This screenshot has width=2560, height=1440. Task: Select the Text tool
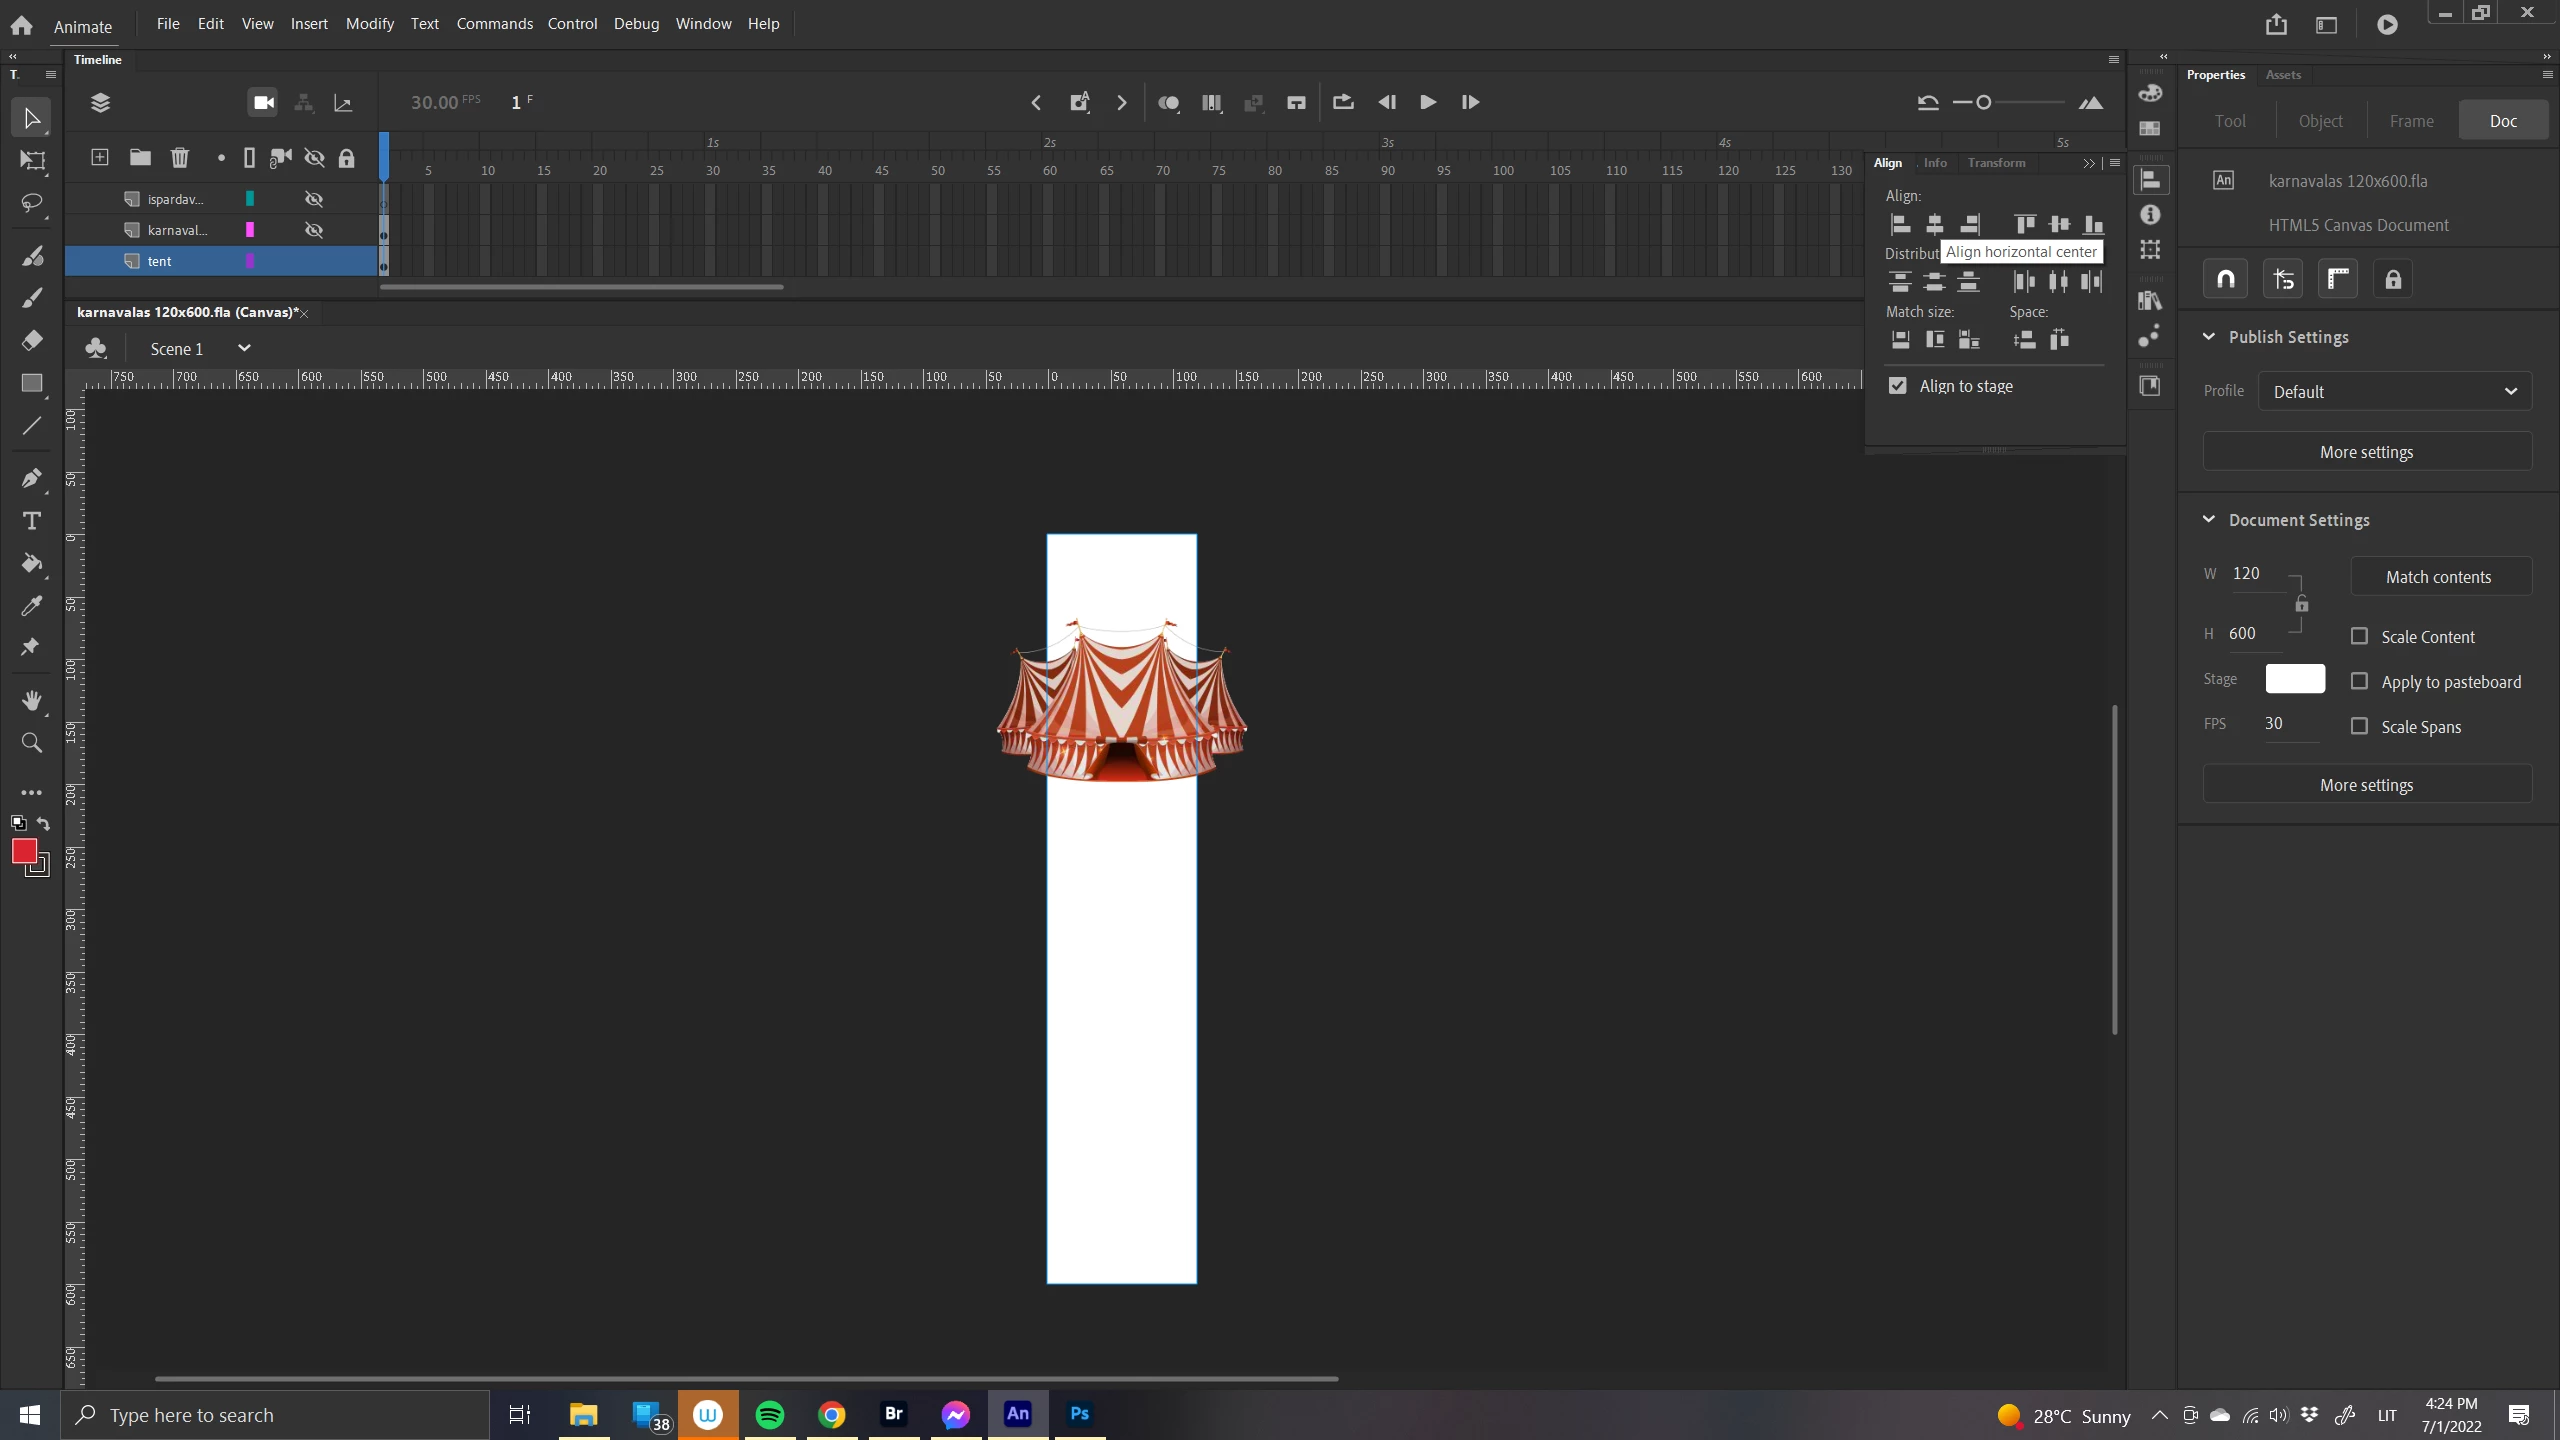(32, 521)
